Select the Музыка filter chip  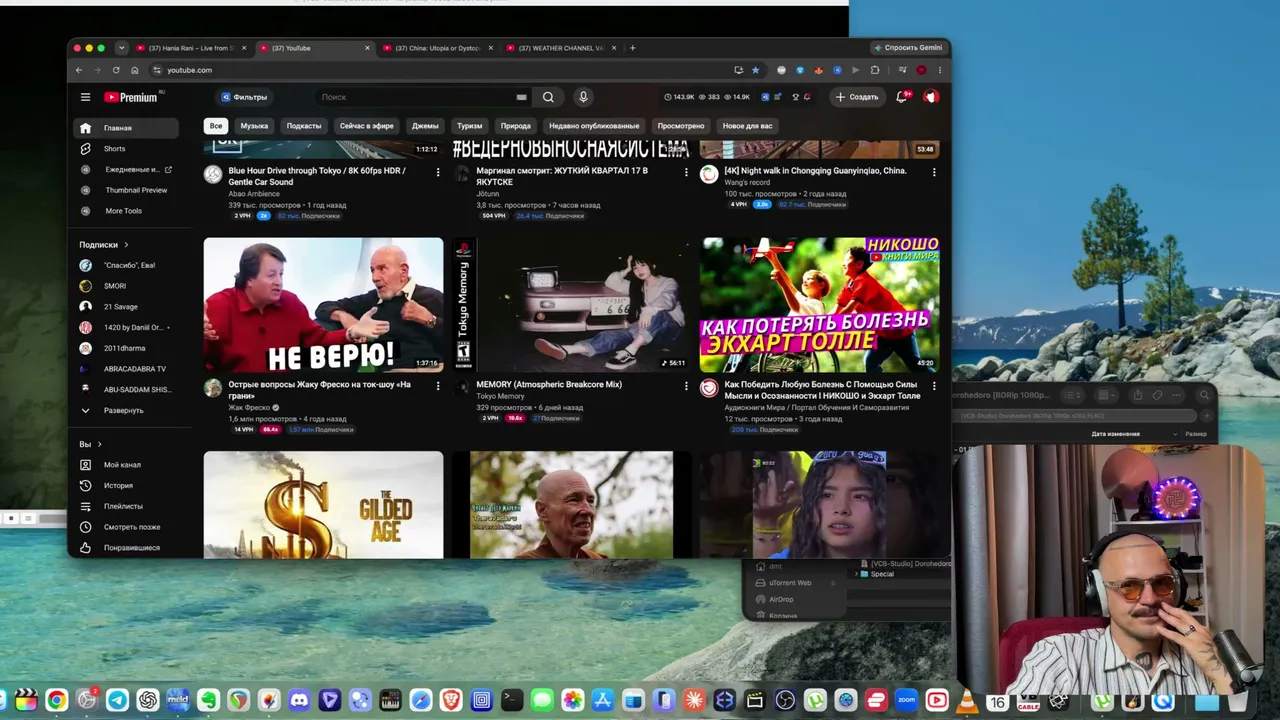[254, 126]
